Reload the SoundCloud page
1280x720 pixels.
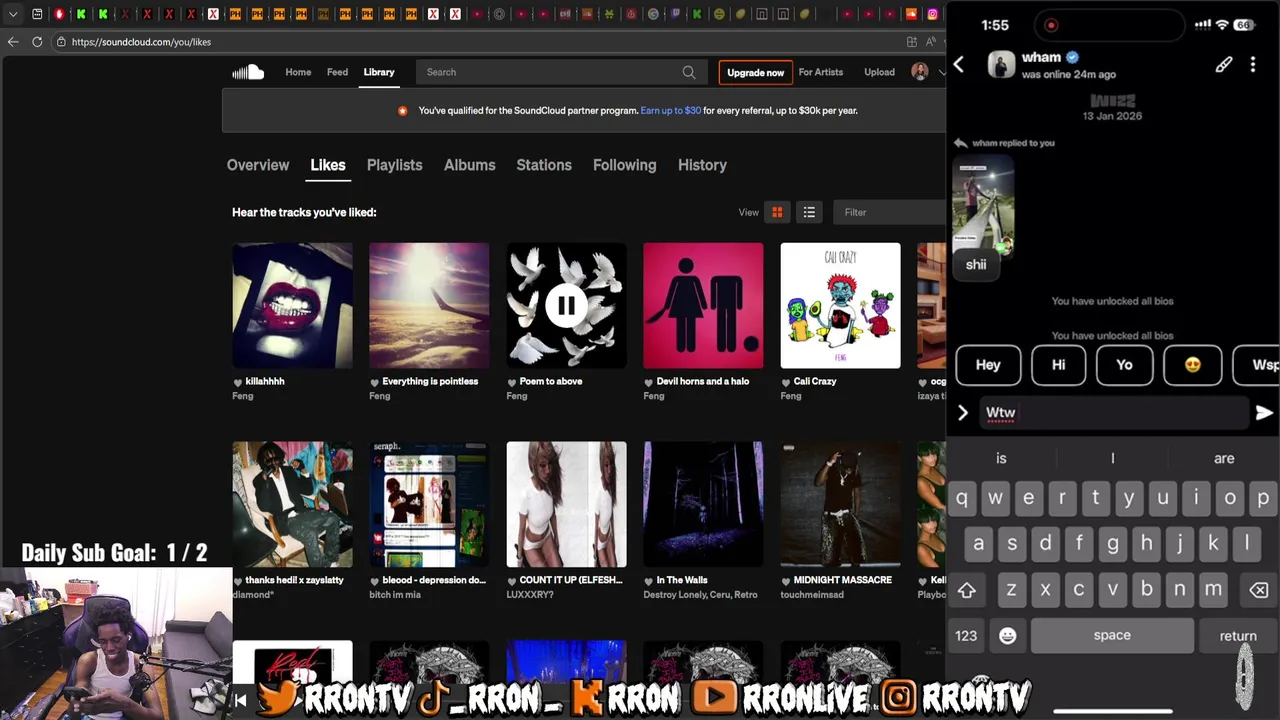click(x=37, y=42)
